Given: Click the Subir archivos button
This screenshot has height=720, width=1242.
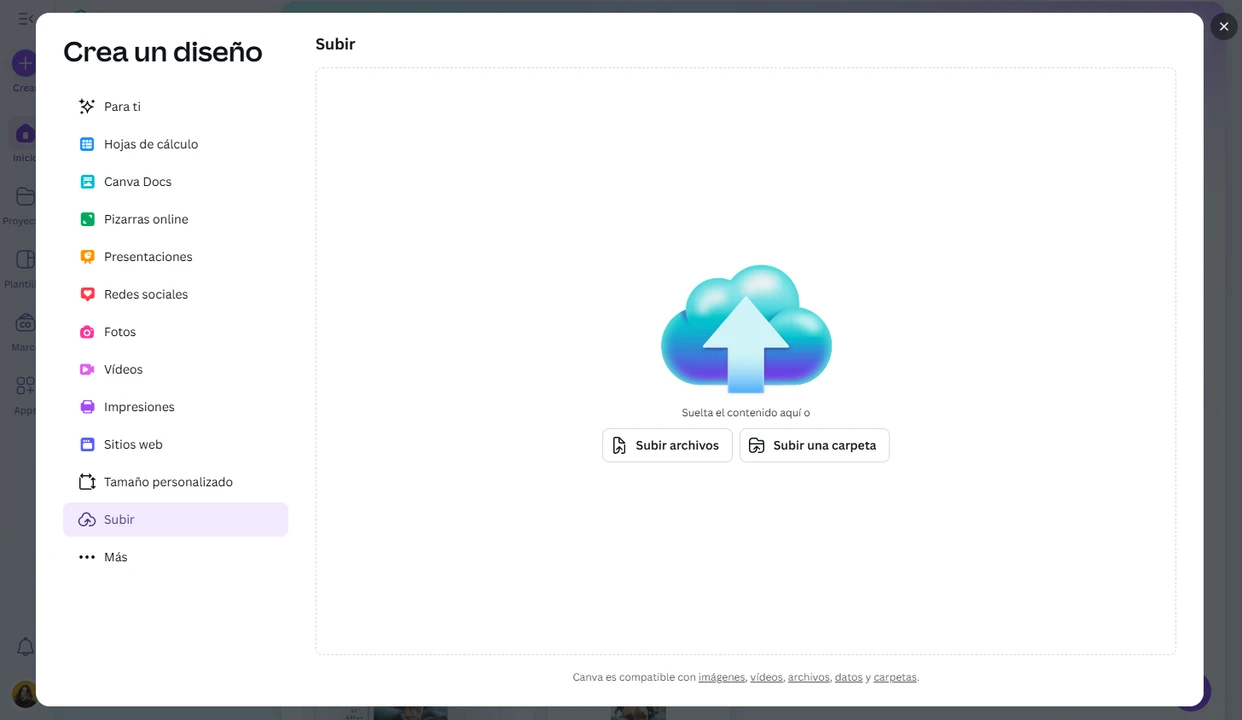Looking at the screenshot, I should coord(667,445).
